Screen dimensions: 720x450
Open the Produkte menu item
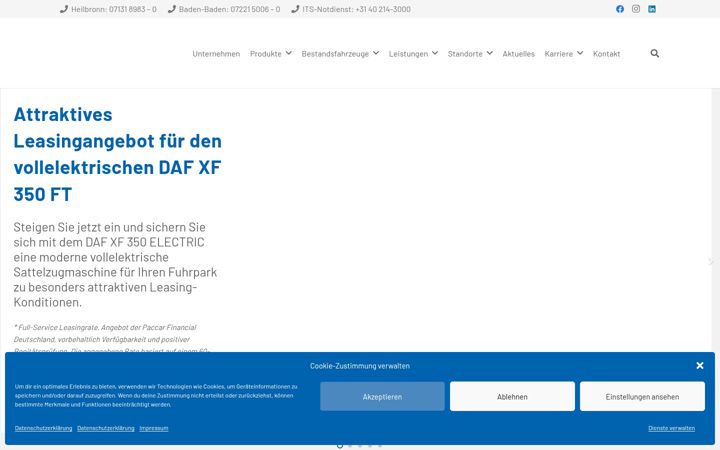tap(265, 54)
